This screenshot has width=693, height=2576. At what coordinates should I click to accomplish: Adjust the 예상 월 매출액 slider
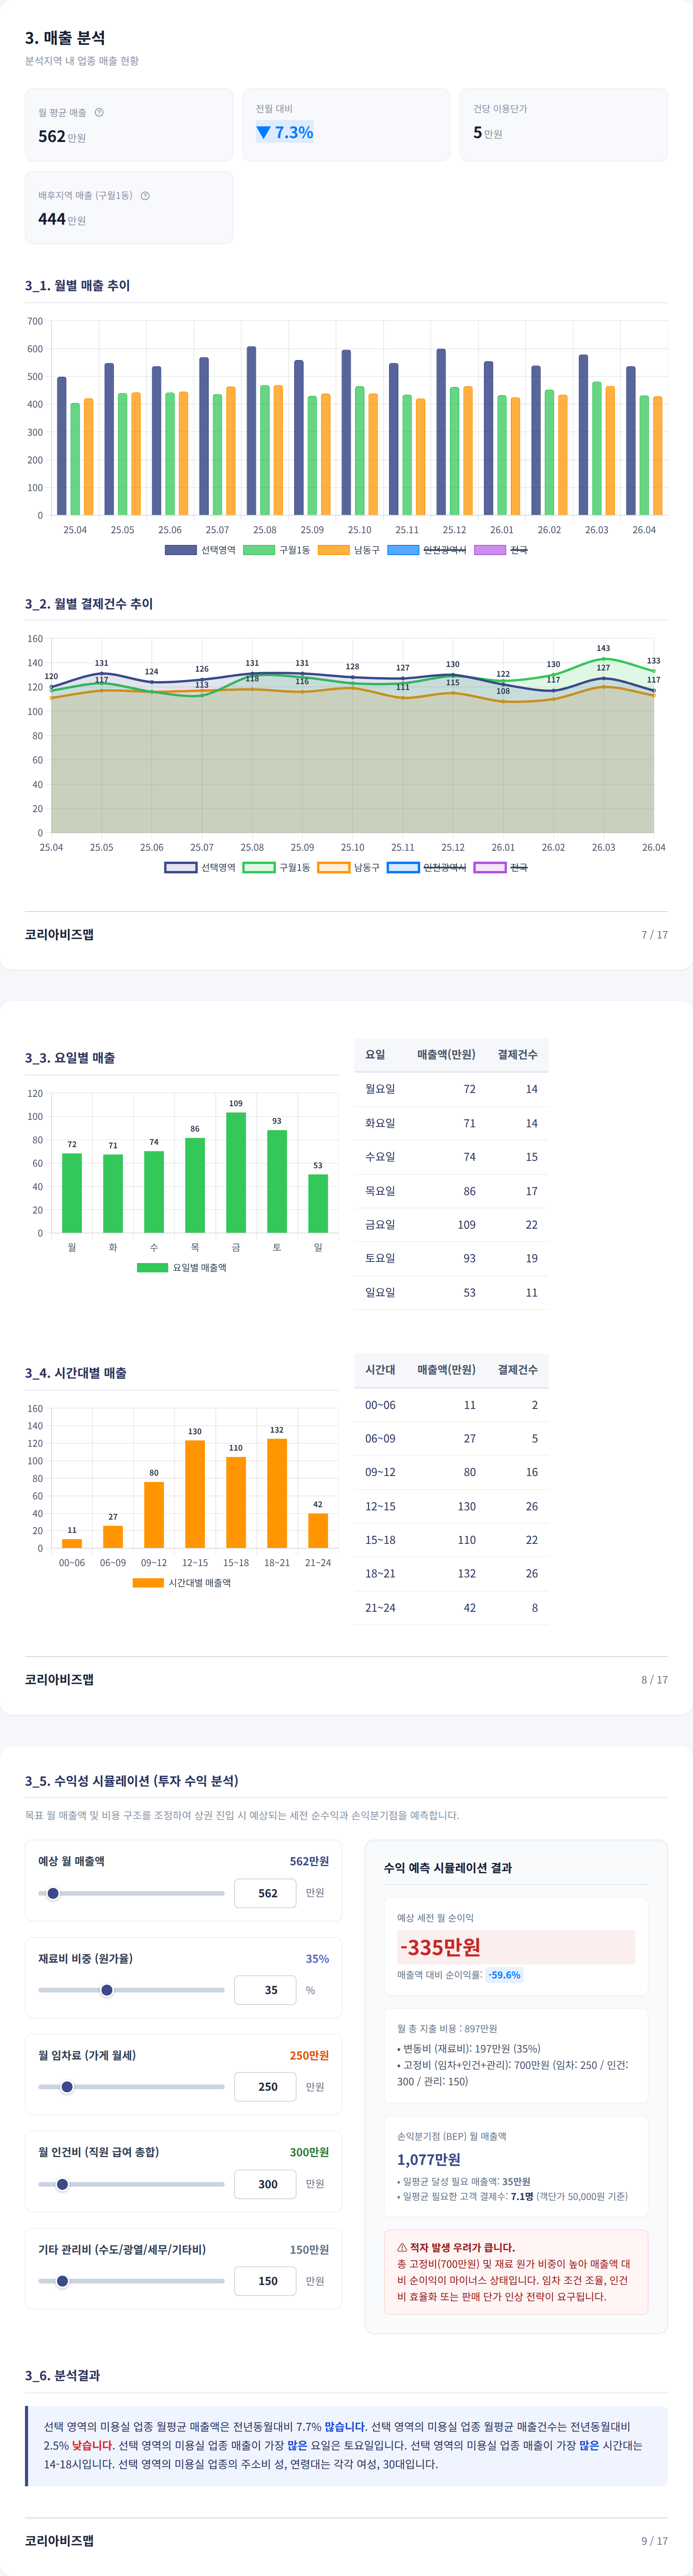click(x=131, y=1893)
